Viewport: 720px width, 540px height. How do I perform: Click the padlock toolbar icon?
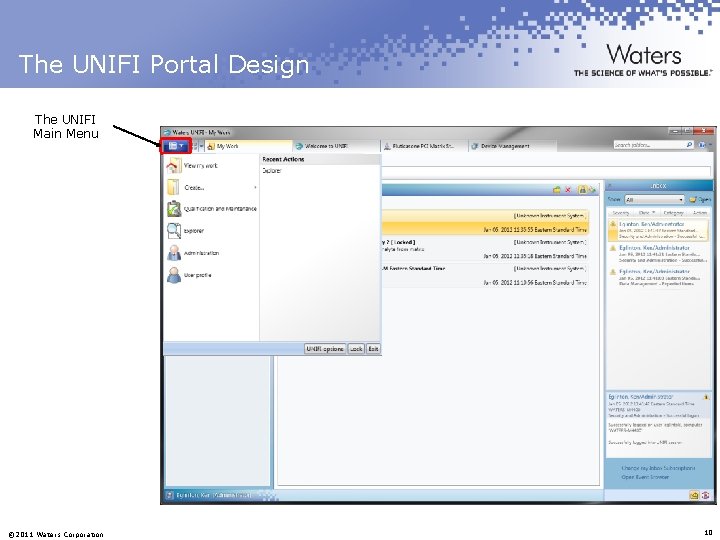(582, 190)
